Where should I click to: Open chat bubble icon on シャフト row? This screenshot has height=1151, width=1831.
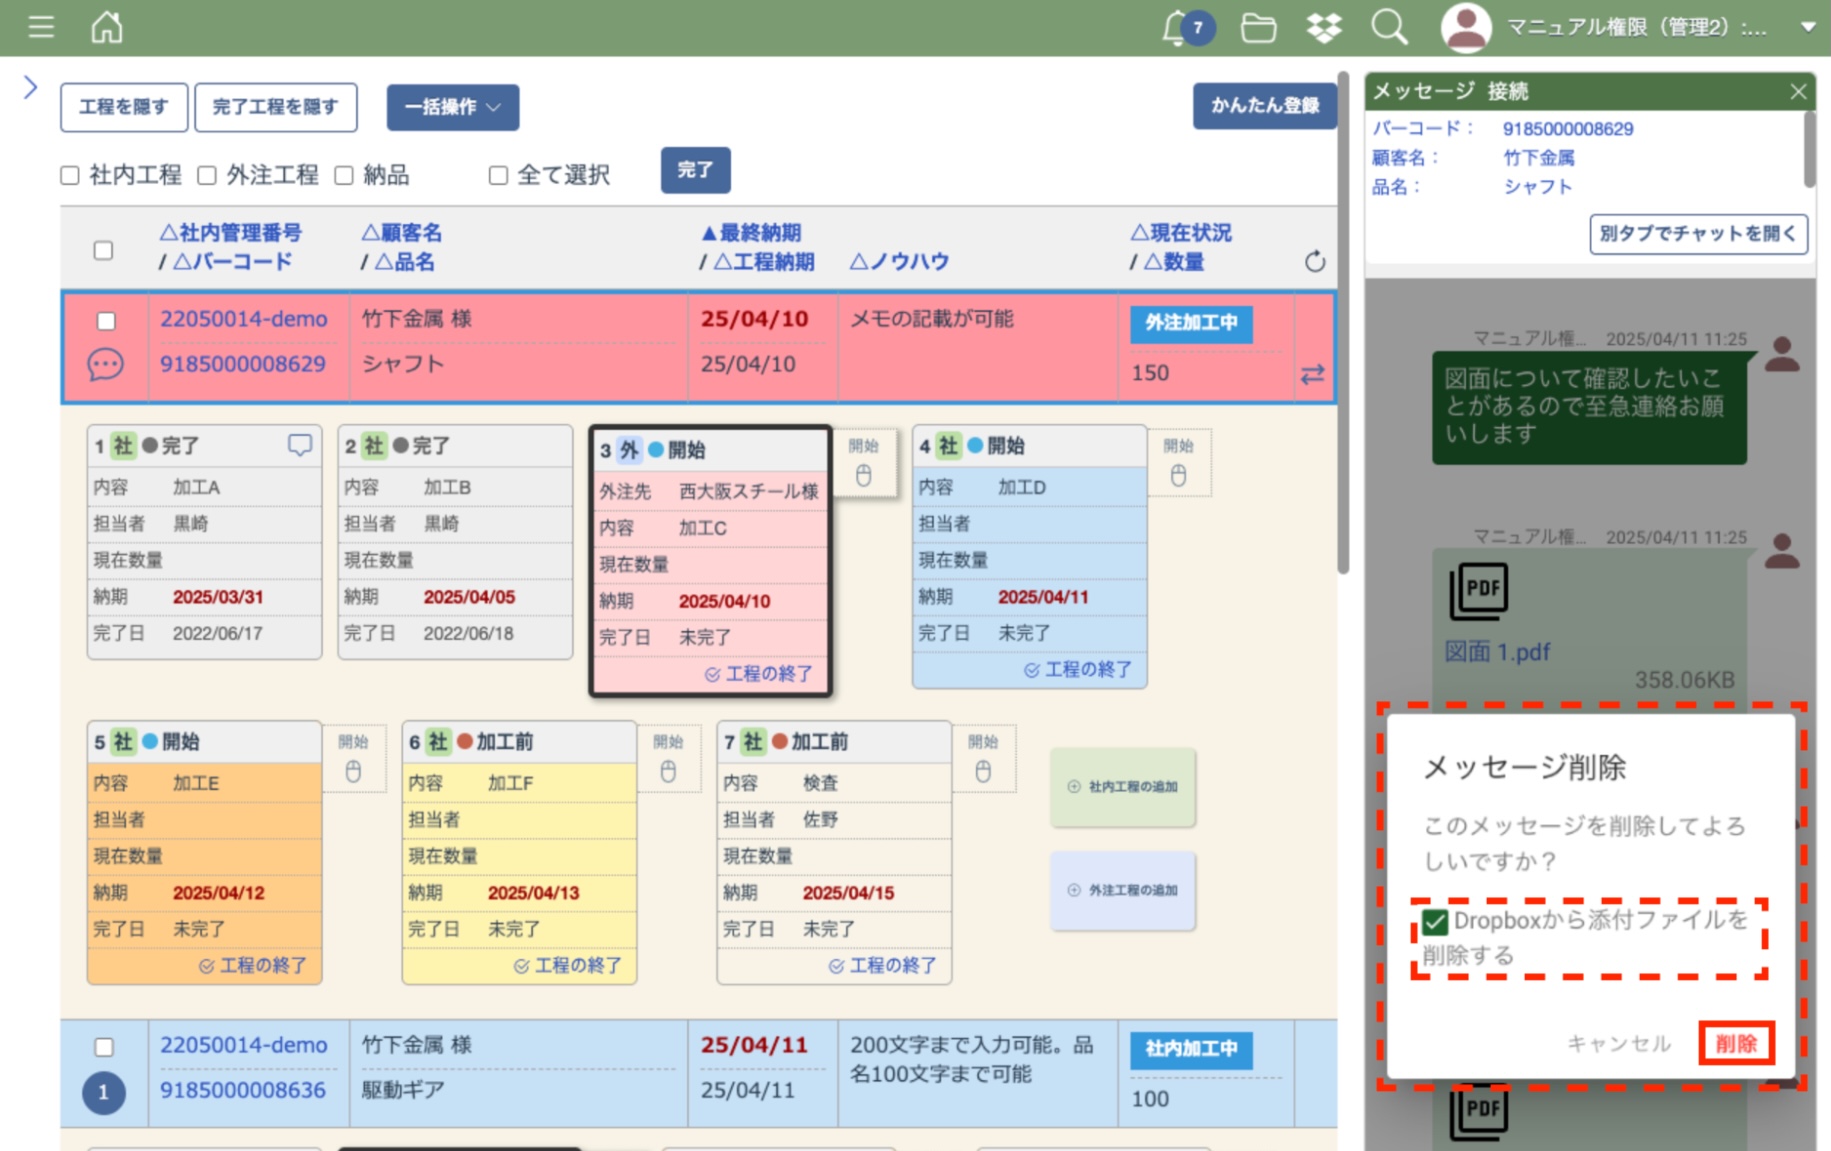(105, 365)
